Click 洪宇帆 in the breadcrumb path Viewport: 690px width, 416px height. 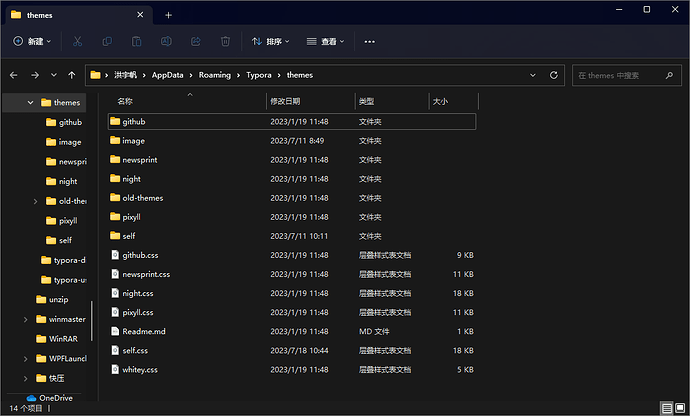[125, 75]
